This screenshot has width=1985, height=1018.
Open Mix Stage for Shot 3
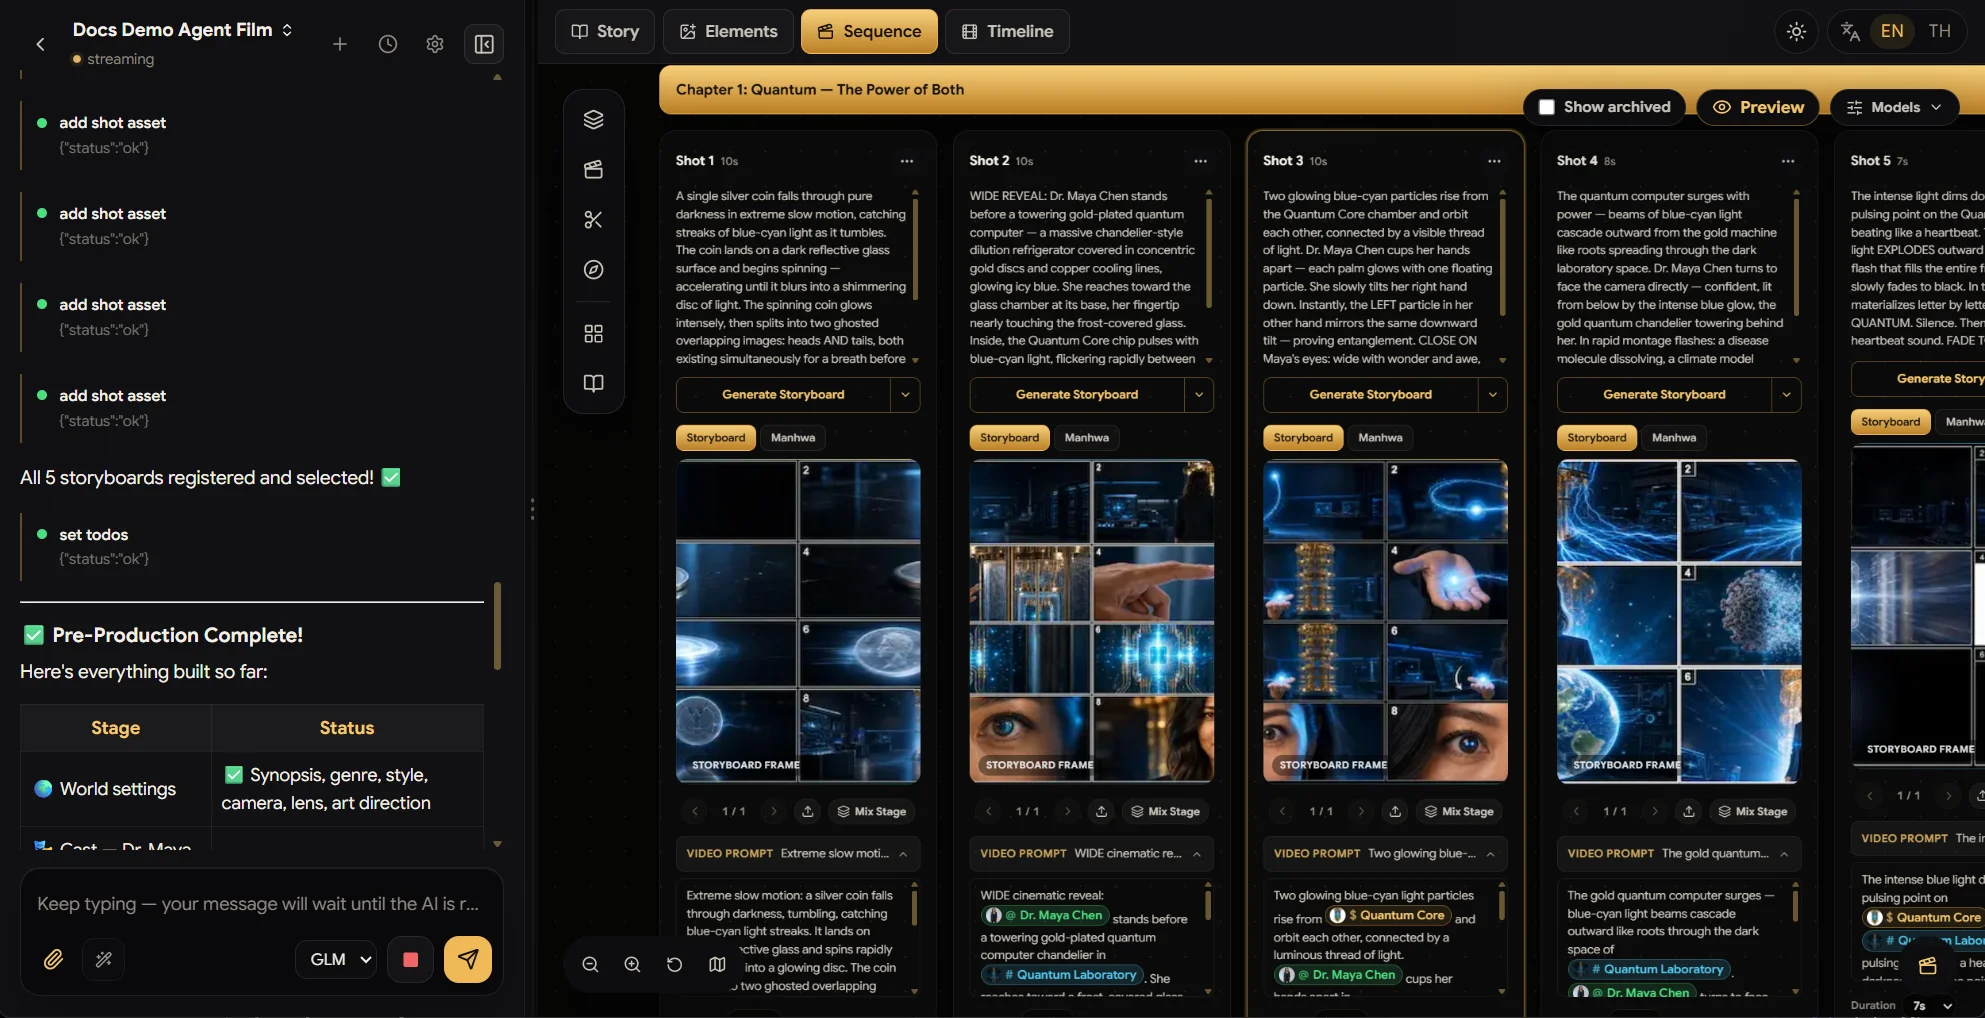(1459, 812)
